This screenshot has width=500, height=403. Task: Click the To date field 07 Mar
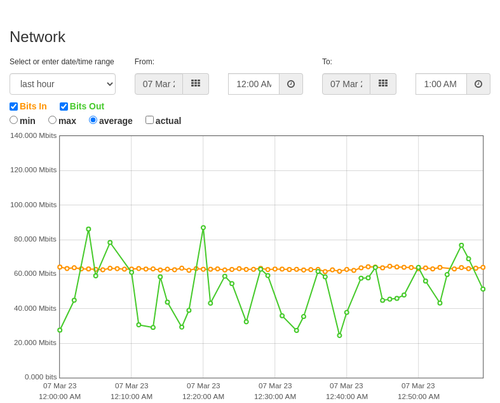pyautogui.click(x=346, y=84)
